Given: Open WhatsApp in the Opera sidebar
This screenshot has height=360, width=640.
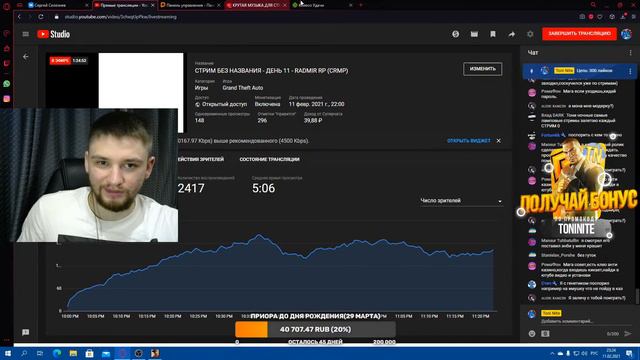Looking at the screenshot, I should [x=7, y=84].
